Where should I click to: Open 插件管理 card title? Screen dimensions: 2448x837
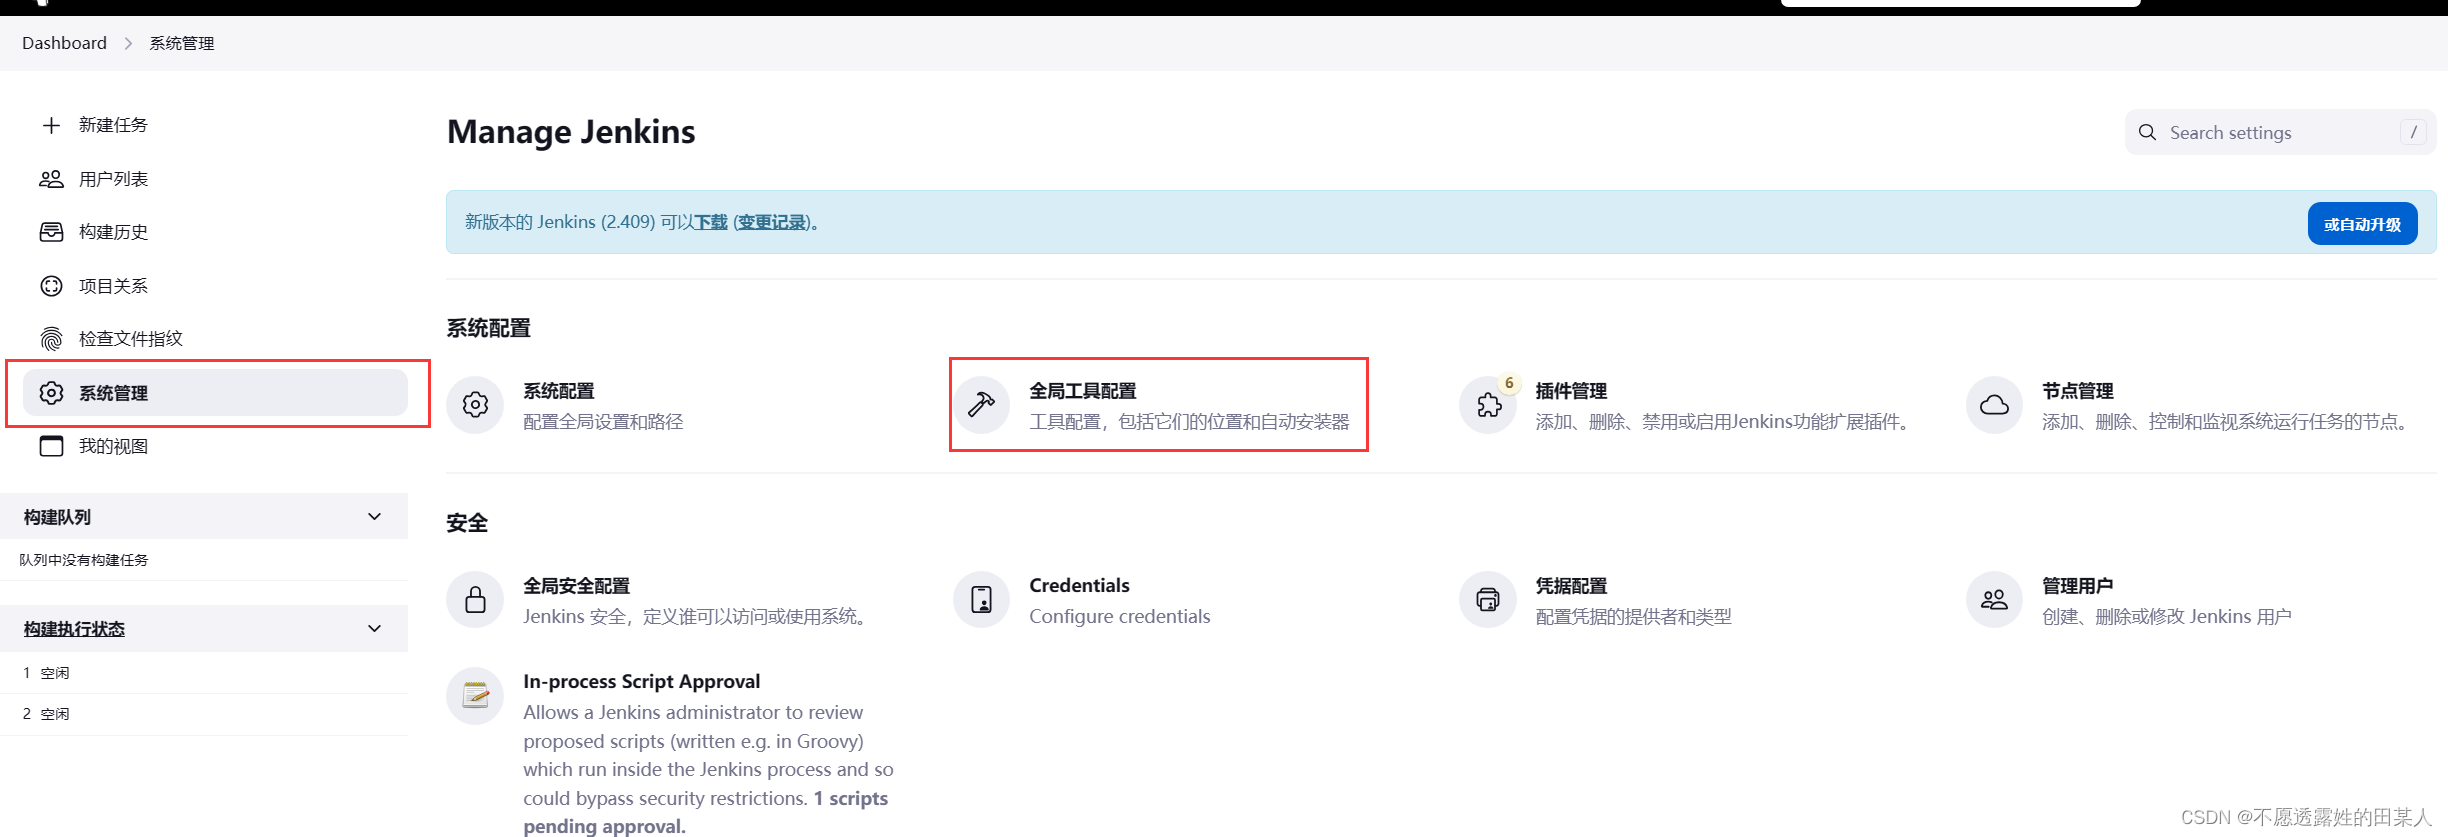[1571, 391]
